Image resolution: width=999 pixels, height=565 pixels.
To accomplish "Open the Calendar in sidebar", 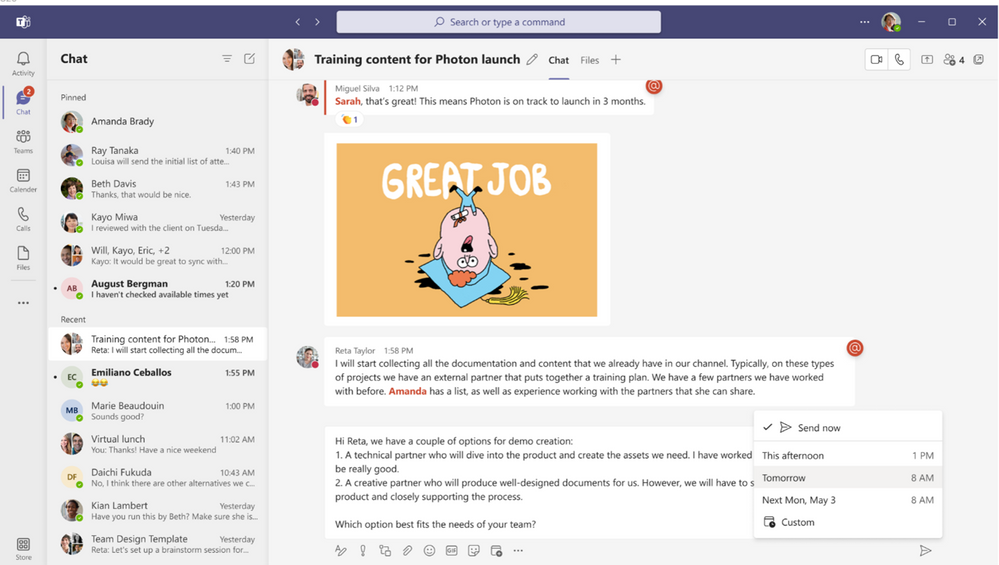I will coord(23,180).
